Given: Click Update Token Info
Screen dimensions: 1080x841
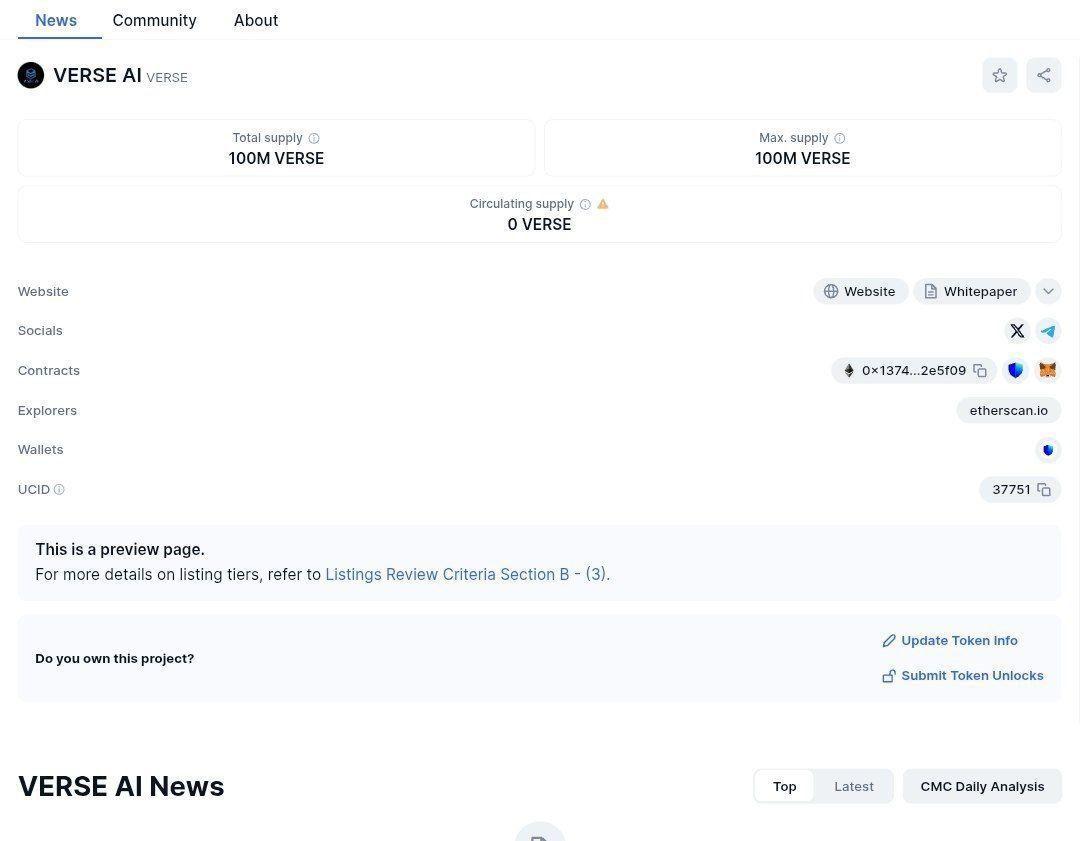Looking at the screenshot, I should [950, 641].
